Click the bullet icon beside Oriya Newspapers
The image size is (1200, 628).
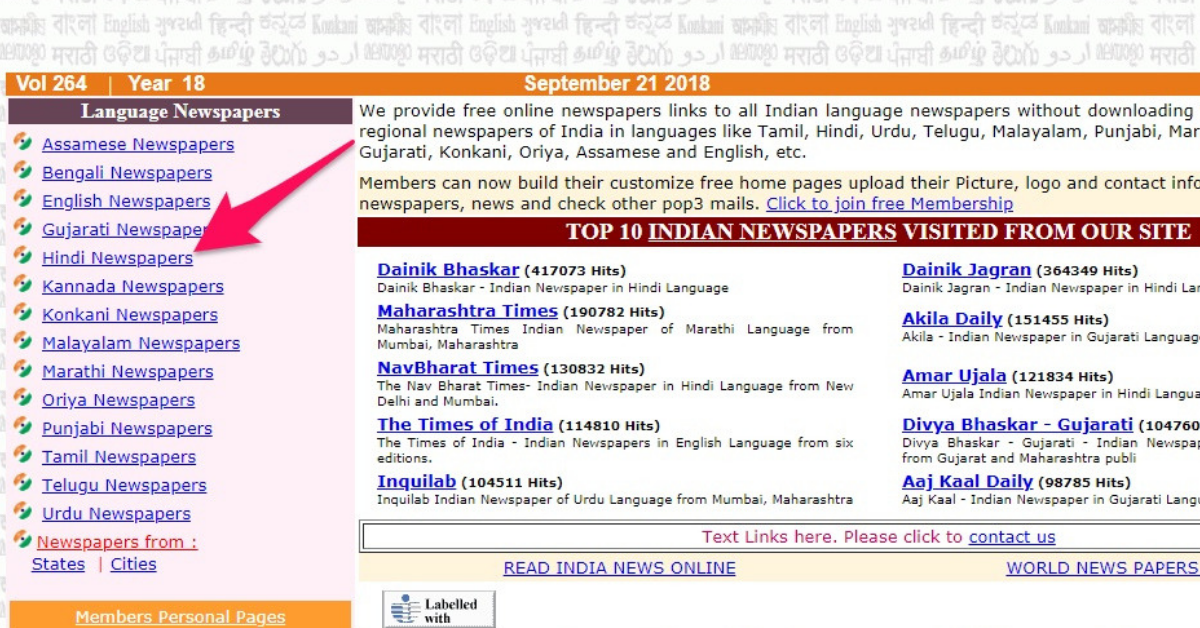(24, 398)
